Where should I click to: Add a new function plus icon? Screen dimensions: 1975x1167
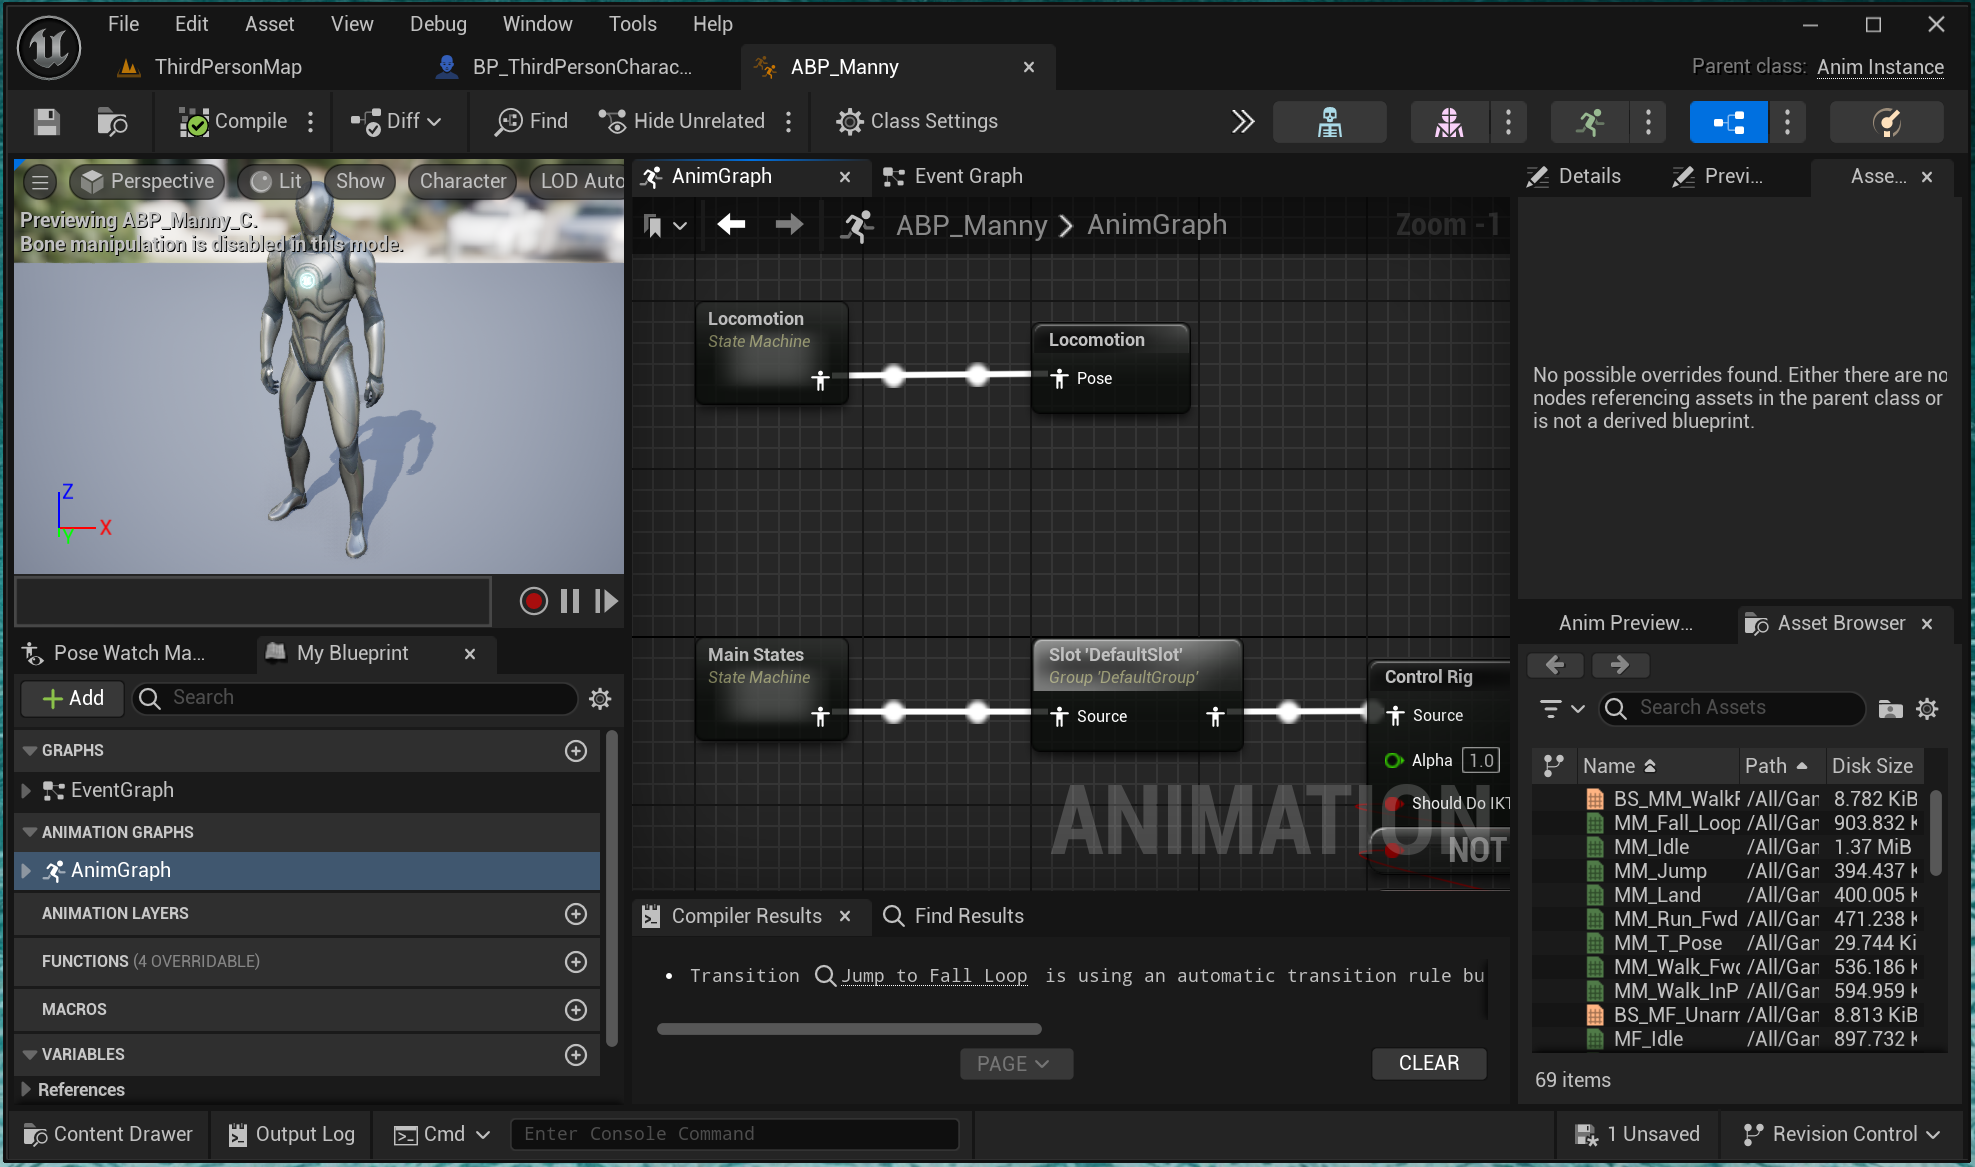tap(576, 962)
